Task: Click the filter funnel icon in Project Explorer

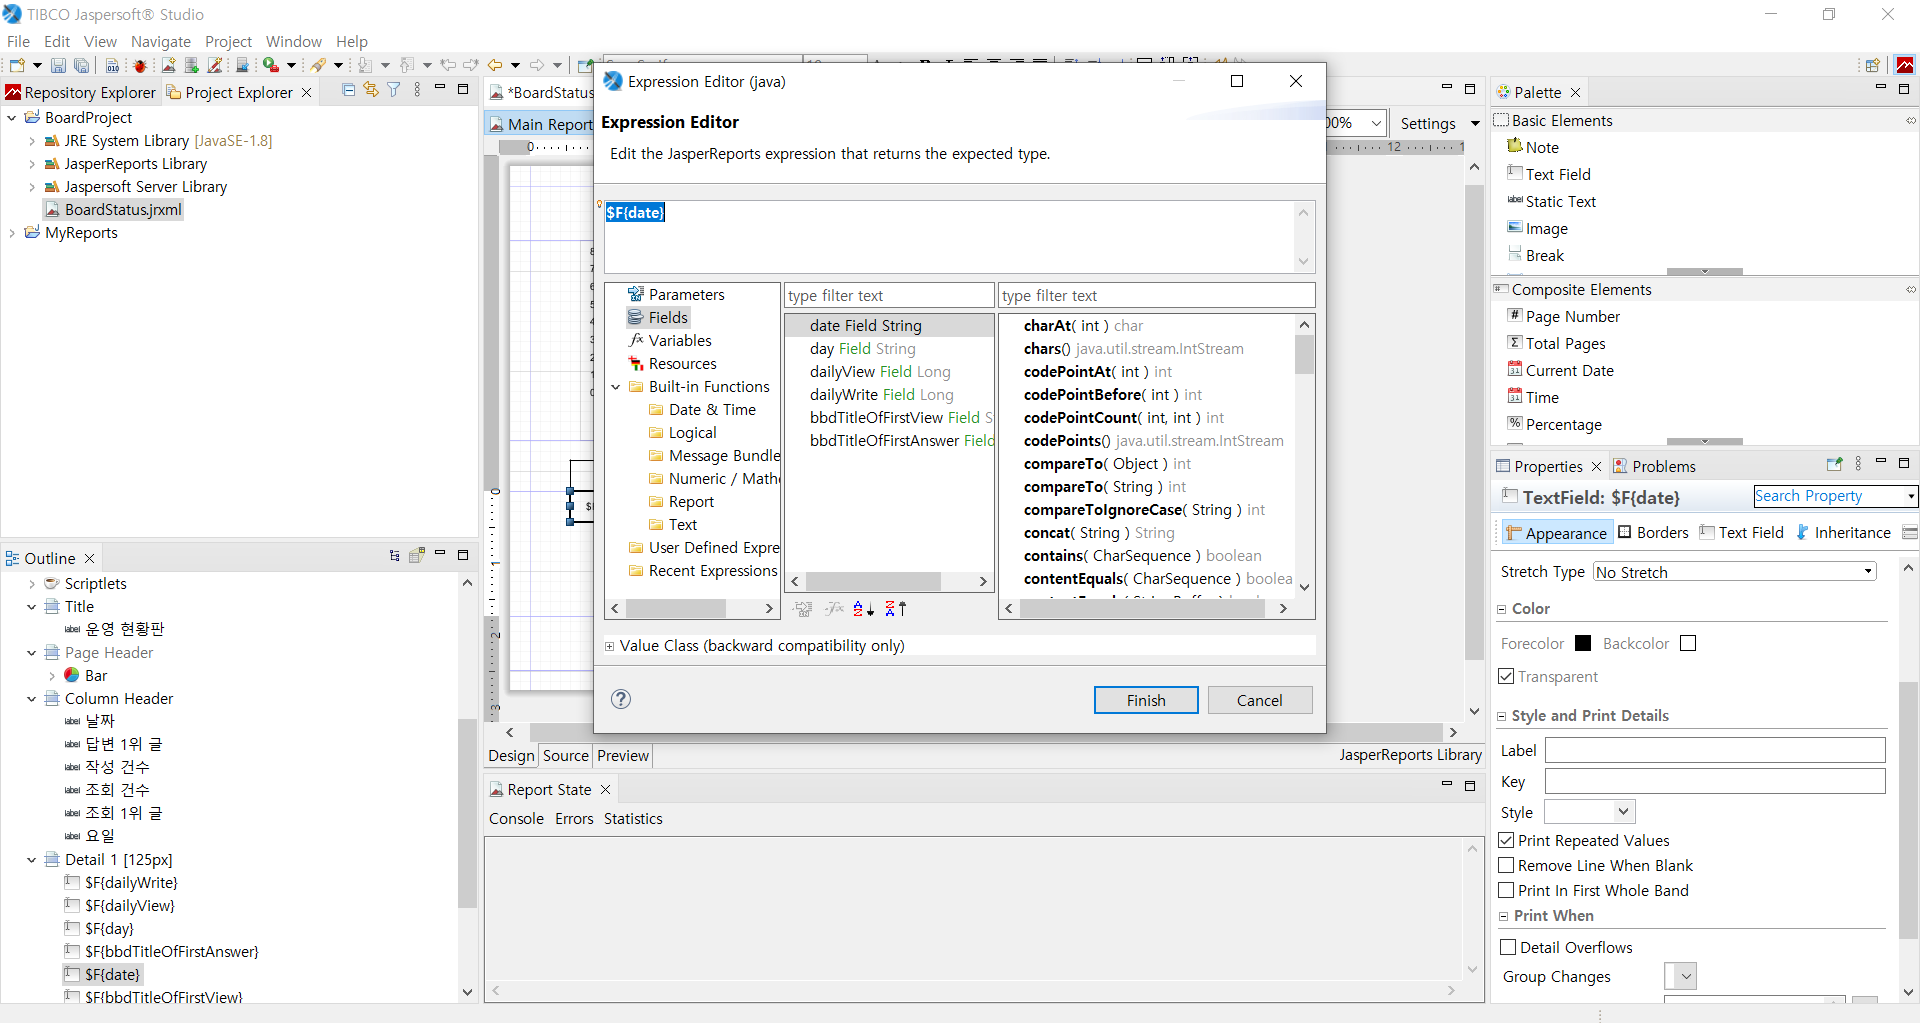Action: (394, 90)
